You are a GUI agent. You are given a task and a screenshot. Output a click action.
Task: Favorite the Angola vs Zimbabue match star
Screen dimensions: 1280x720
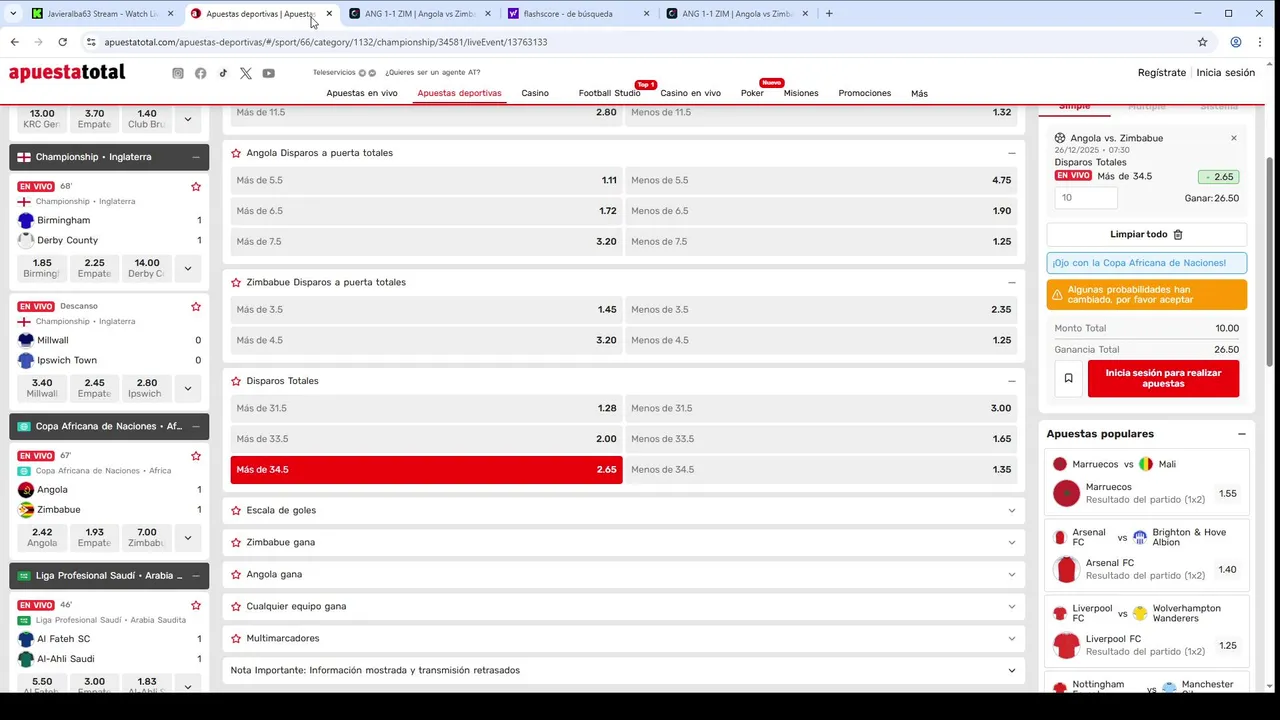(x=196, y=456)
